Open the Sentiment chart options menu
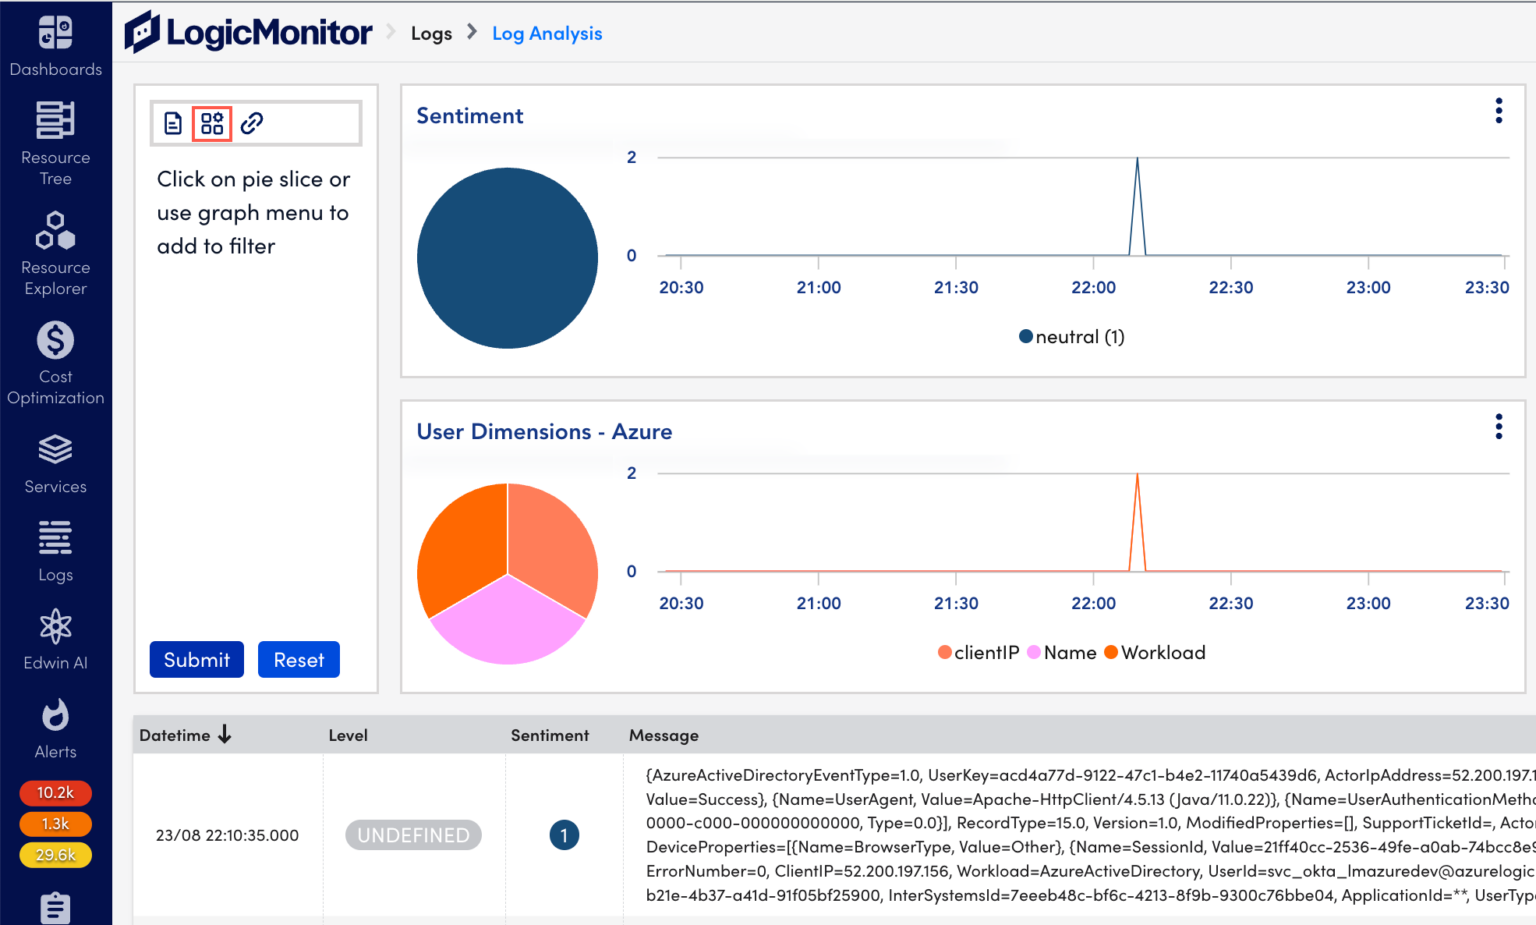 click(1498, 111)
